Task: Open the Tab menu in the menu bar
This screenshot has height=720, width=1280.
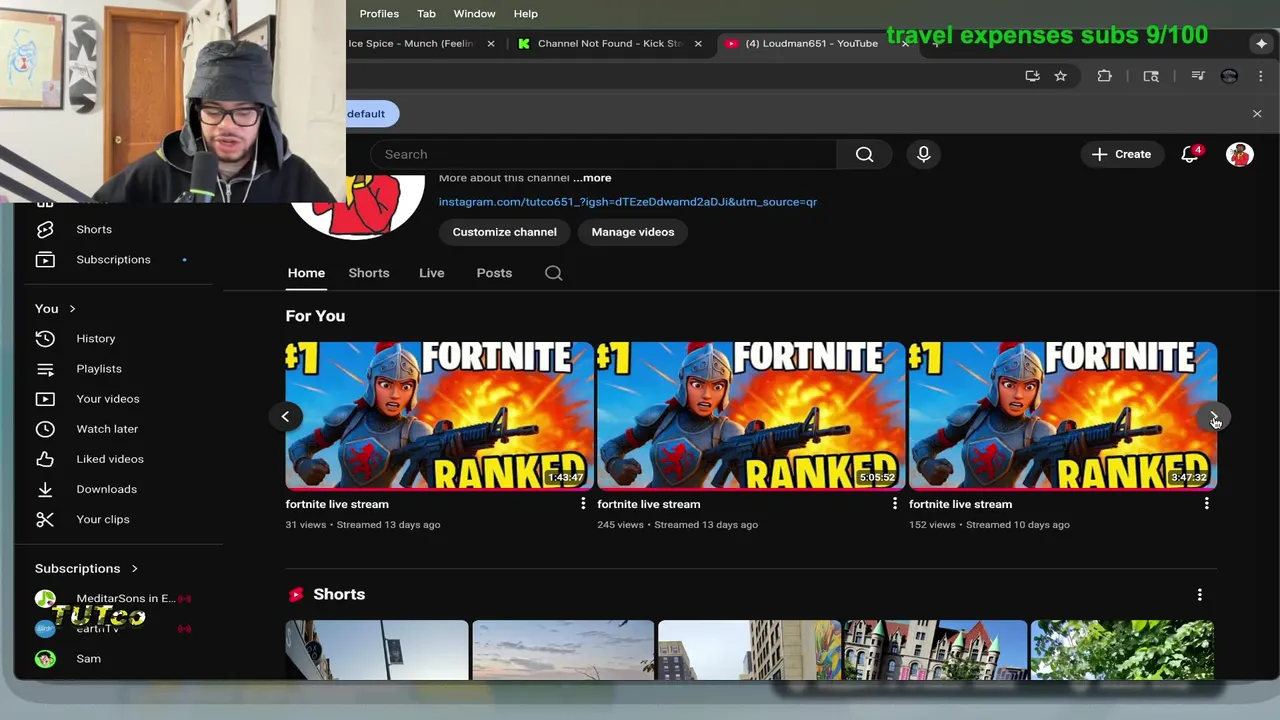Action: tap(426, 14)
